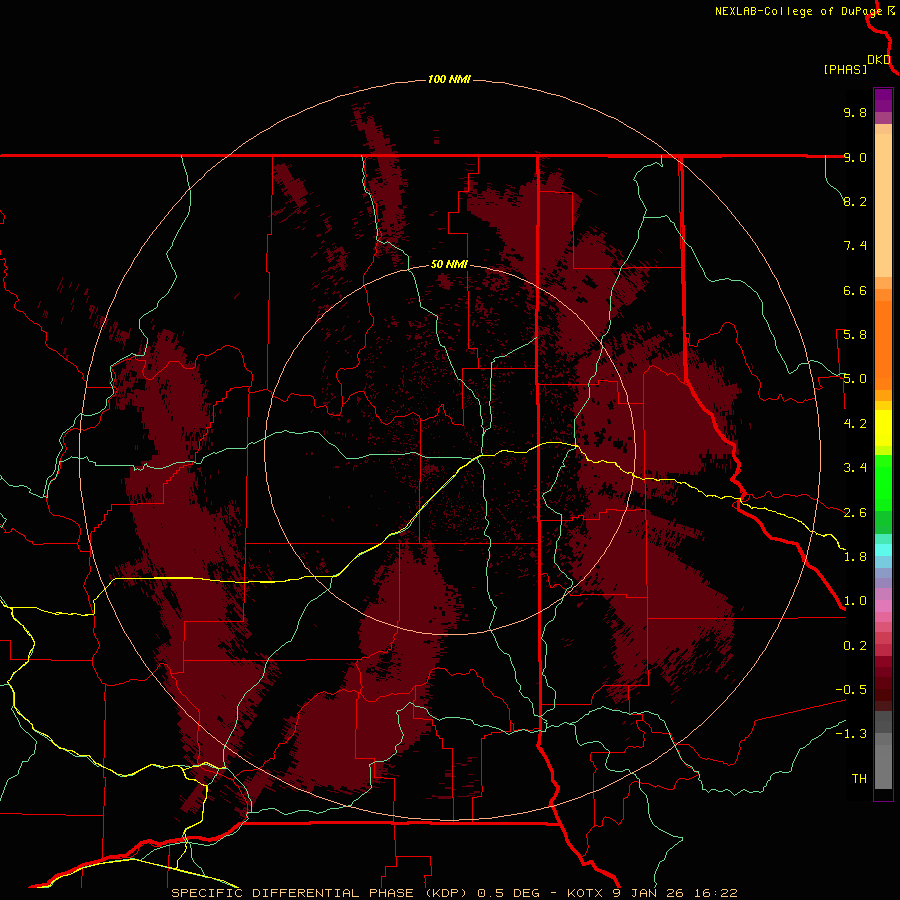Viewport: 900px width, 900px height.
Task: Click the 9.0 scale value
Action: click(x=855, y=157)
